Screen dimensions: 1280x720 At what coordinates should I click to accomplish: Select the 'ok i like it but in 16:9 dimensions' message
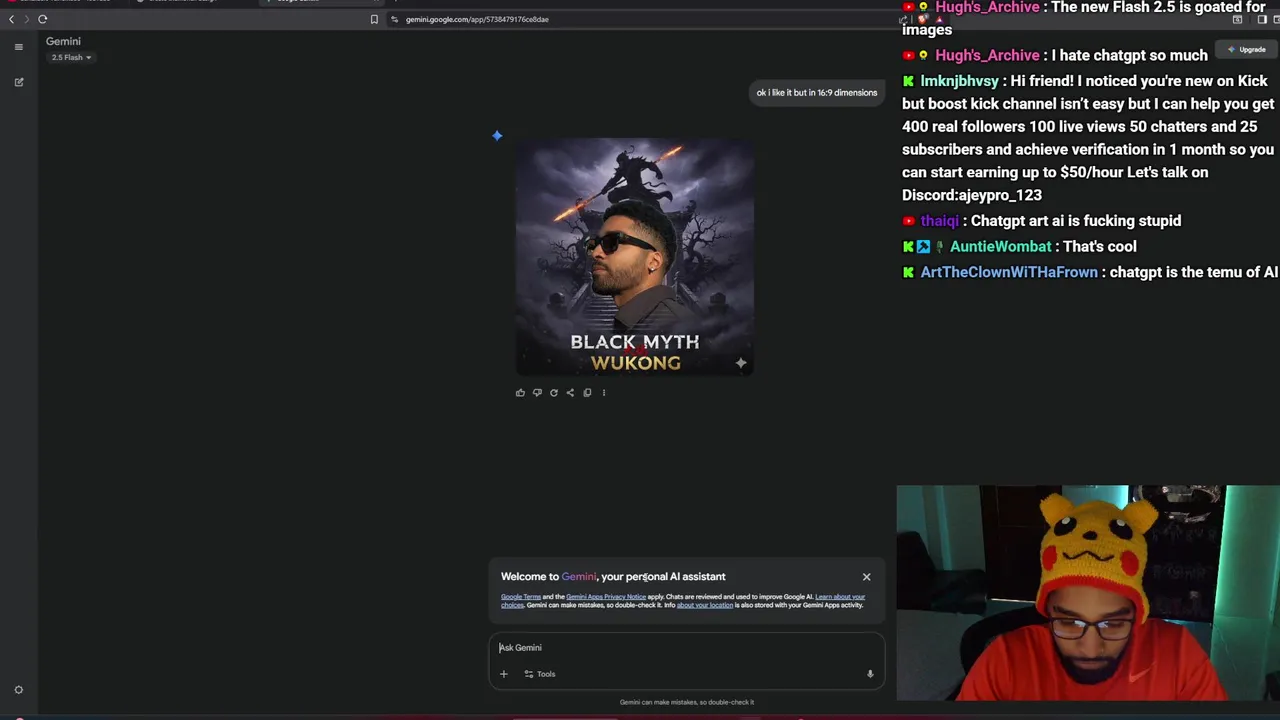817,93
